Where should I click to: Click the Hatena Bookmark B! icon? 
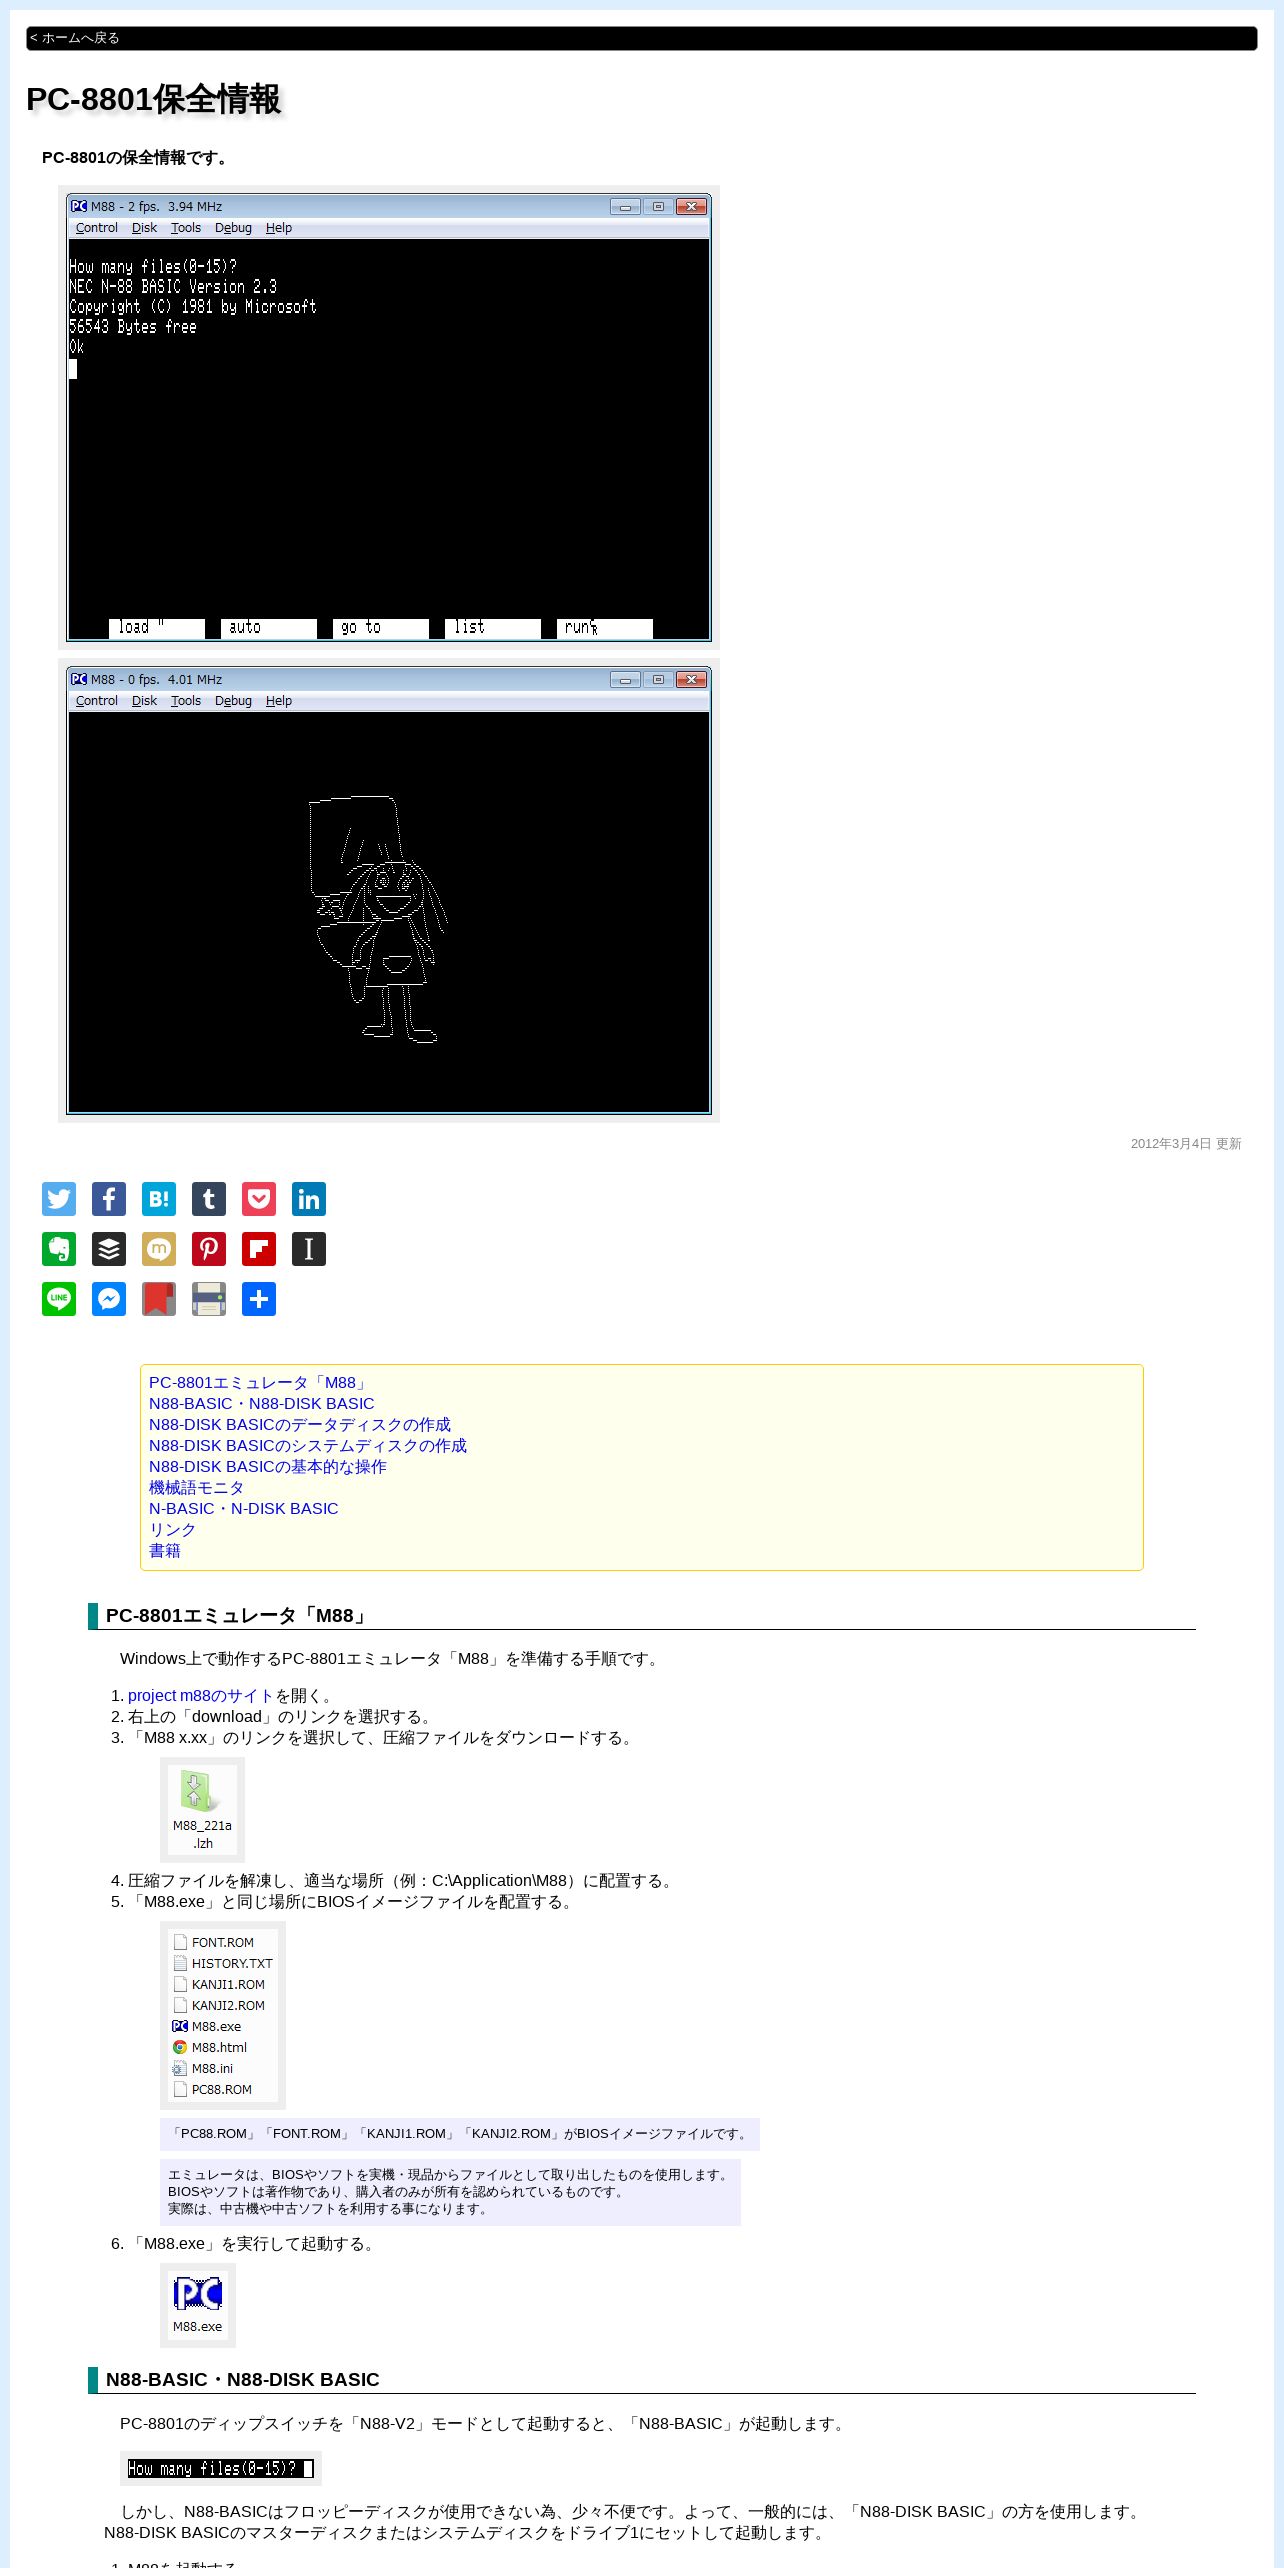(159, 1199)
